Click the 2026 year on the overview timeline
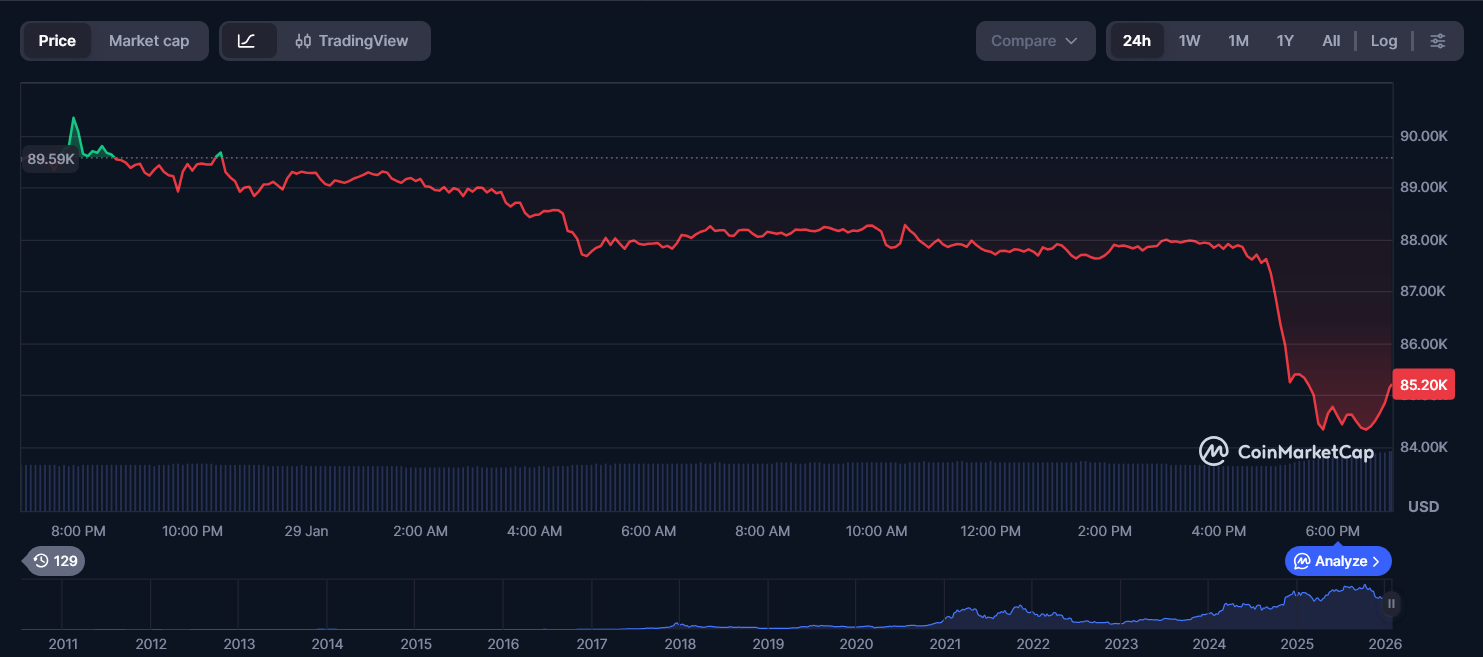 (1385, 644)
